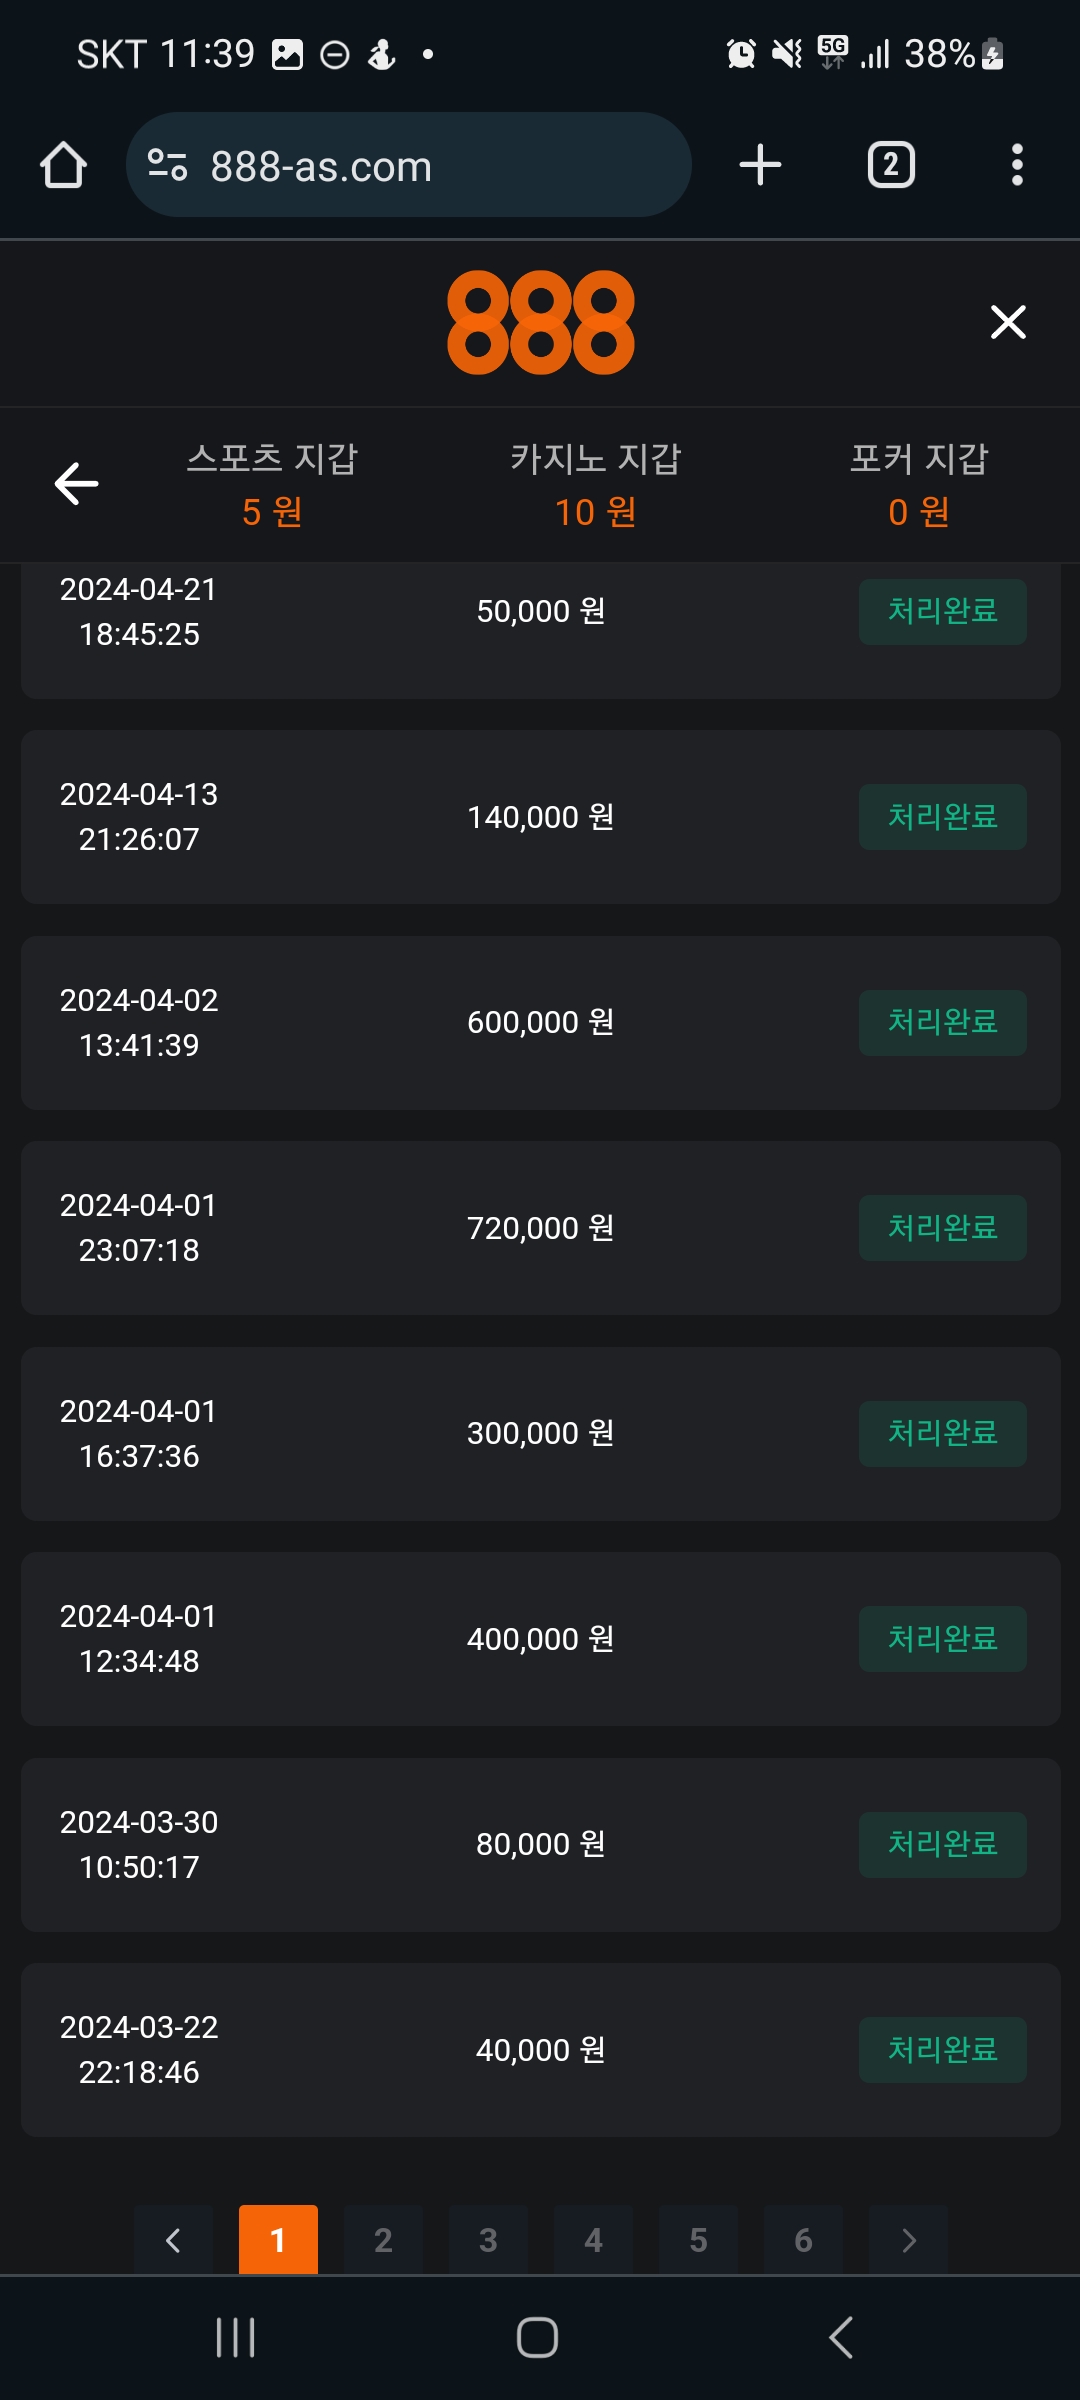The height and width of the screenshot is (2400, 1080).
Task: Select the 스포츠 지갑 wallet
Action: 272,485
